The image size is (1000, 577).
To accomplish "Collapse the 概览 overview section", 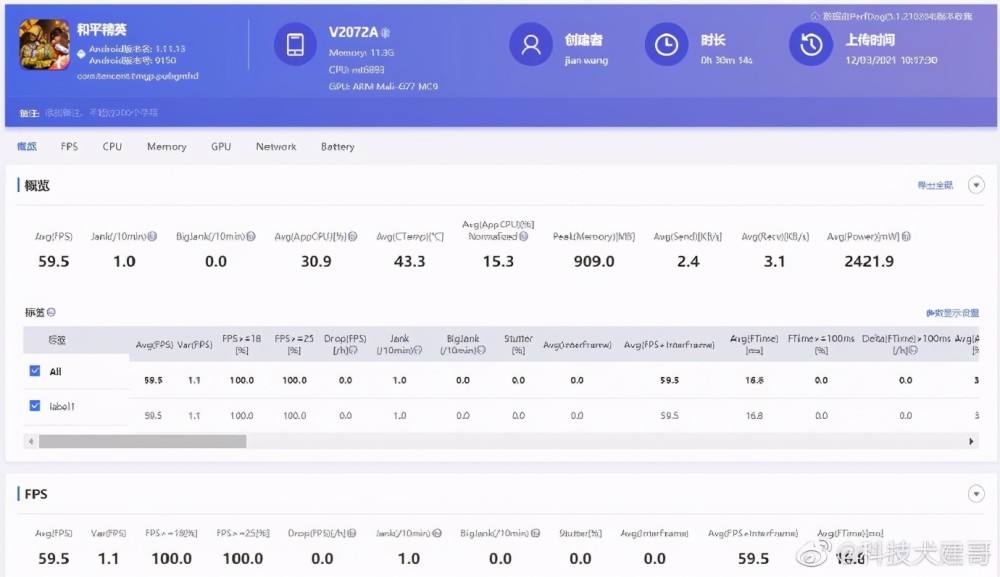I will tap(976, 185).
